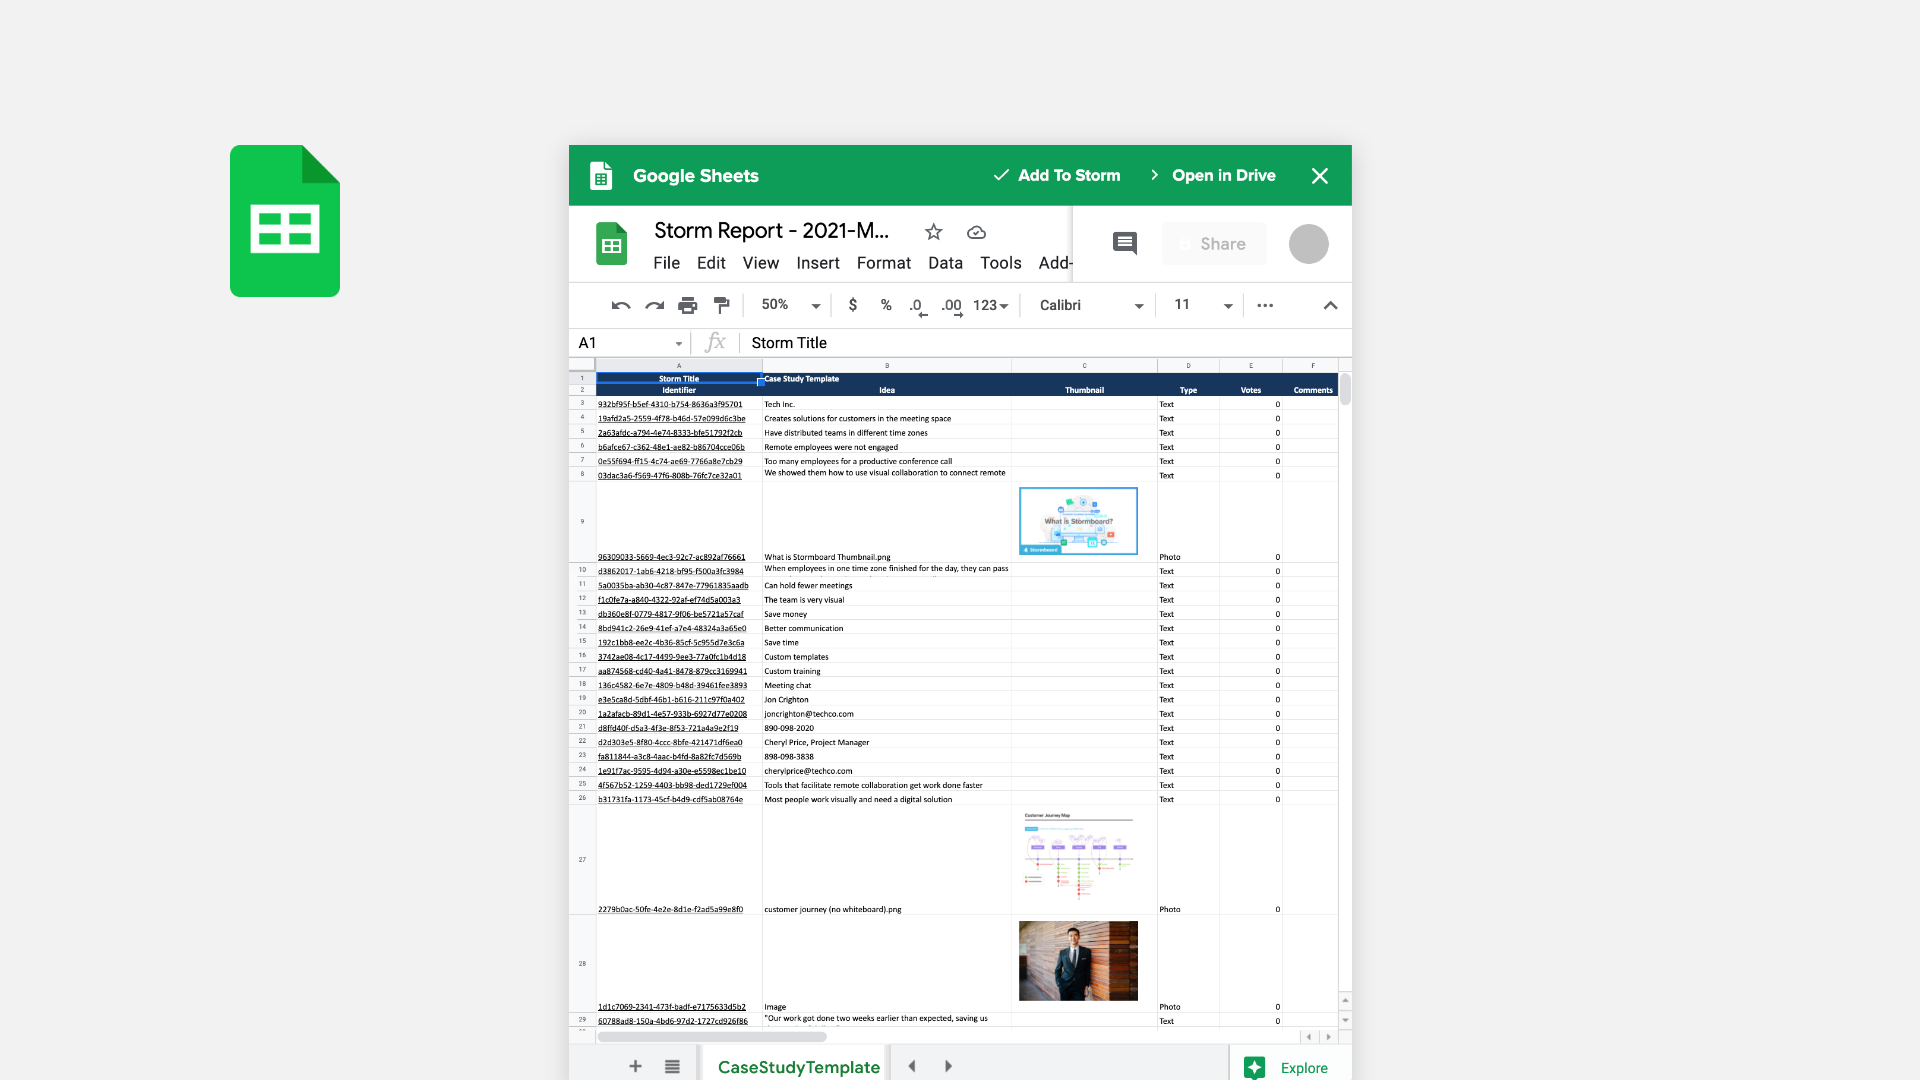Click the Open in Drive button
This screenshot has width=1920, height=1080.
coord(1213,176)
